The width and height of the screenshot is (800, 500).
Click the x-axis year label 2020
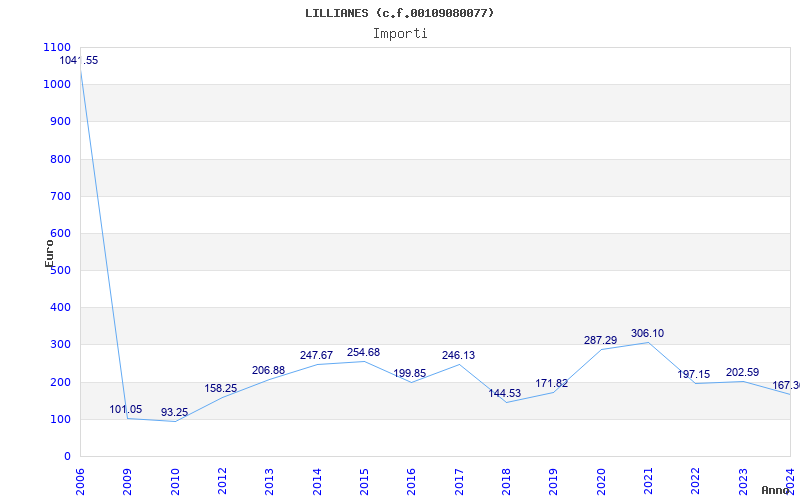(601, 482)
